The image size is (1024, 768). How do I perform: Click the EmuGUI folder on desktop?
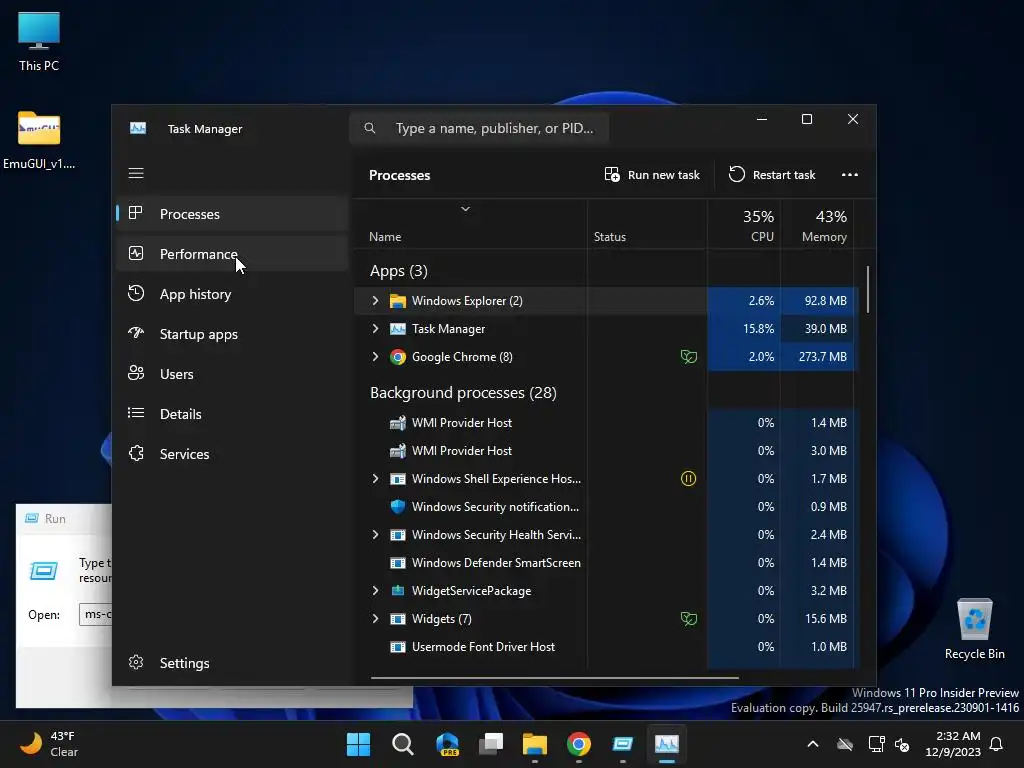tap(39, 140)
